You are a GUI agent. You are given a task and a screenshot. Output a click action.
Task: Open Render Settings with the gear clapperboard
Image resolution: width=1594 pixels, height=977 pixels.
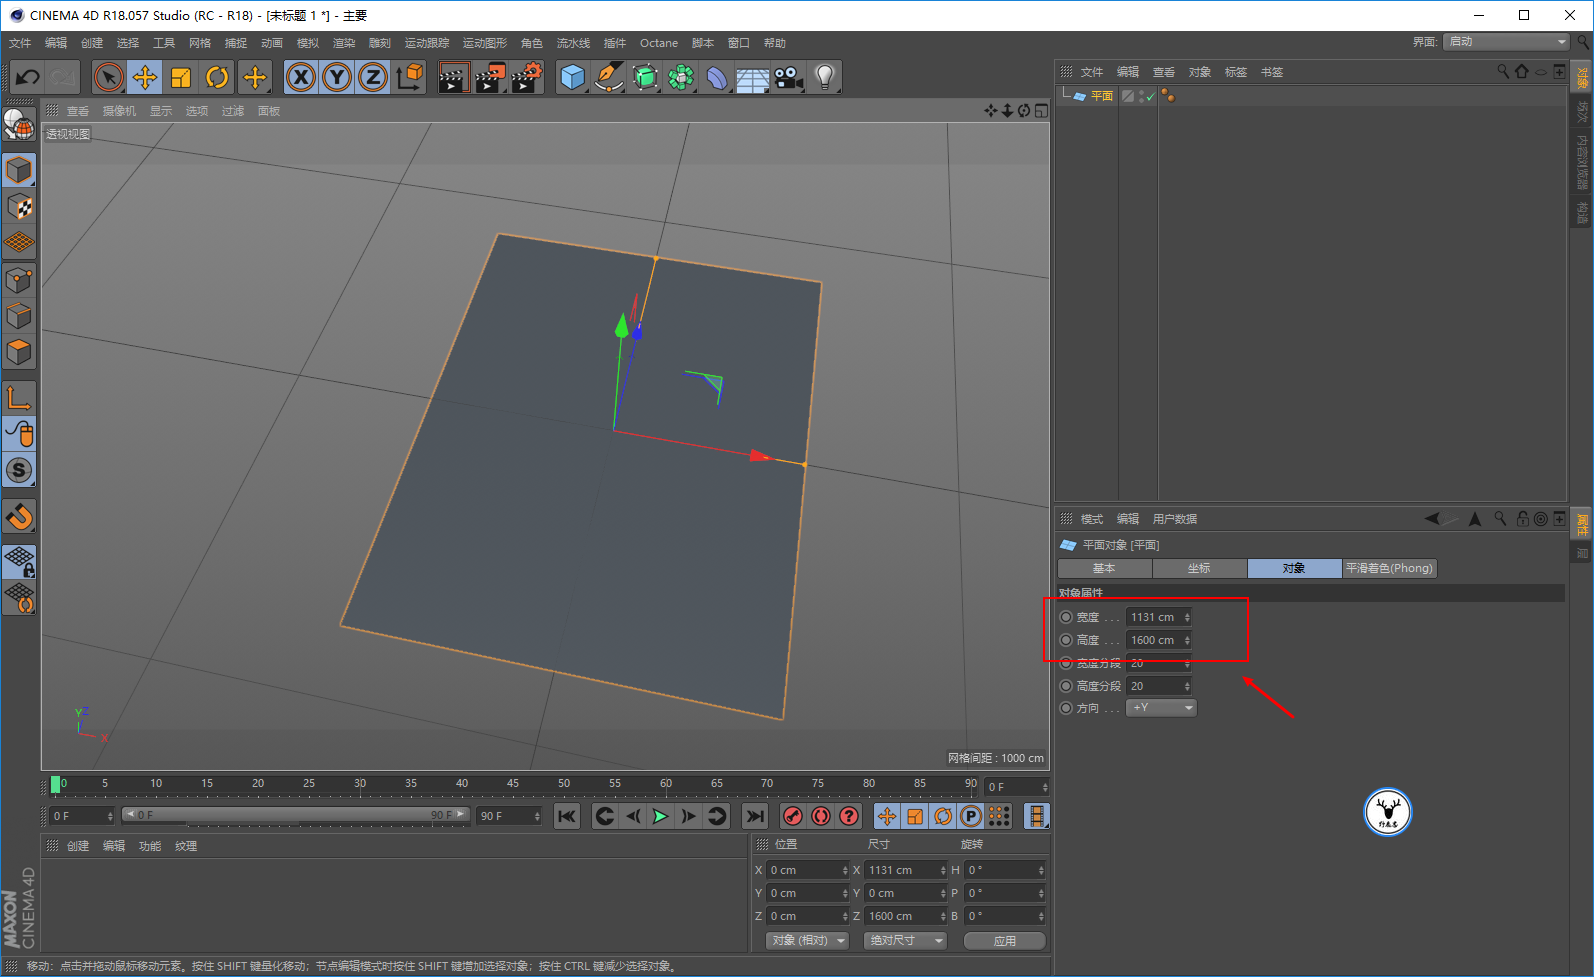[526, 77]
